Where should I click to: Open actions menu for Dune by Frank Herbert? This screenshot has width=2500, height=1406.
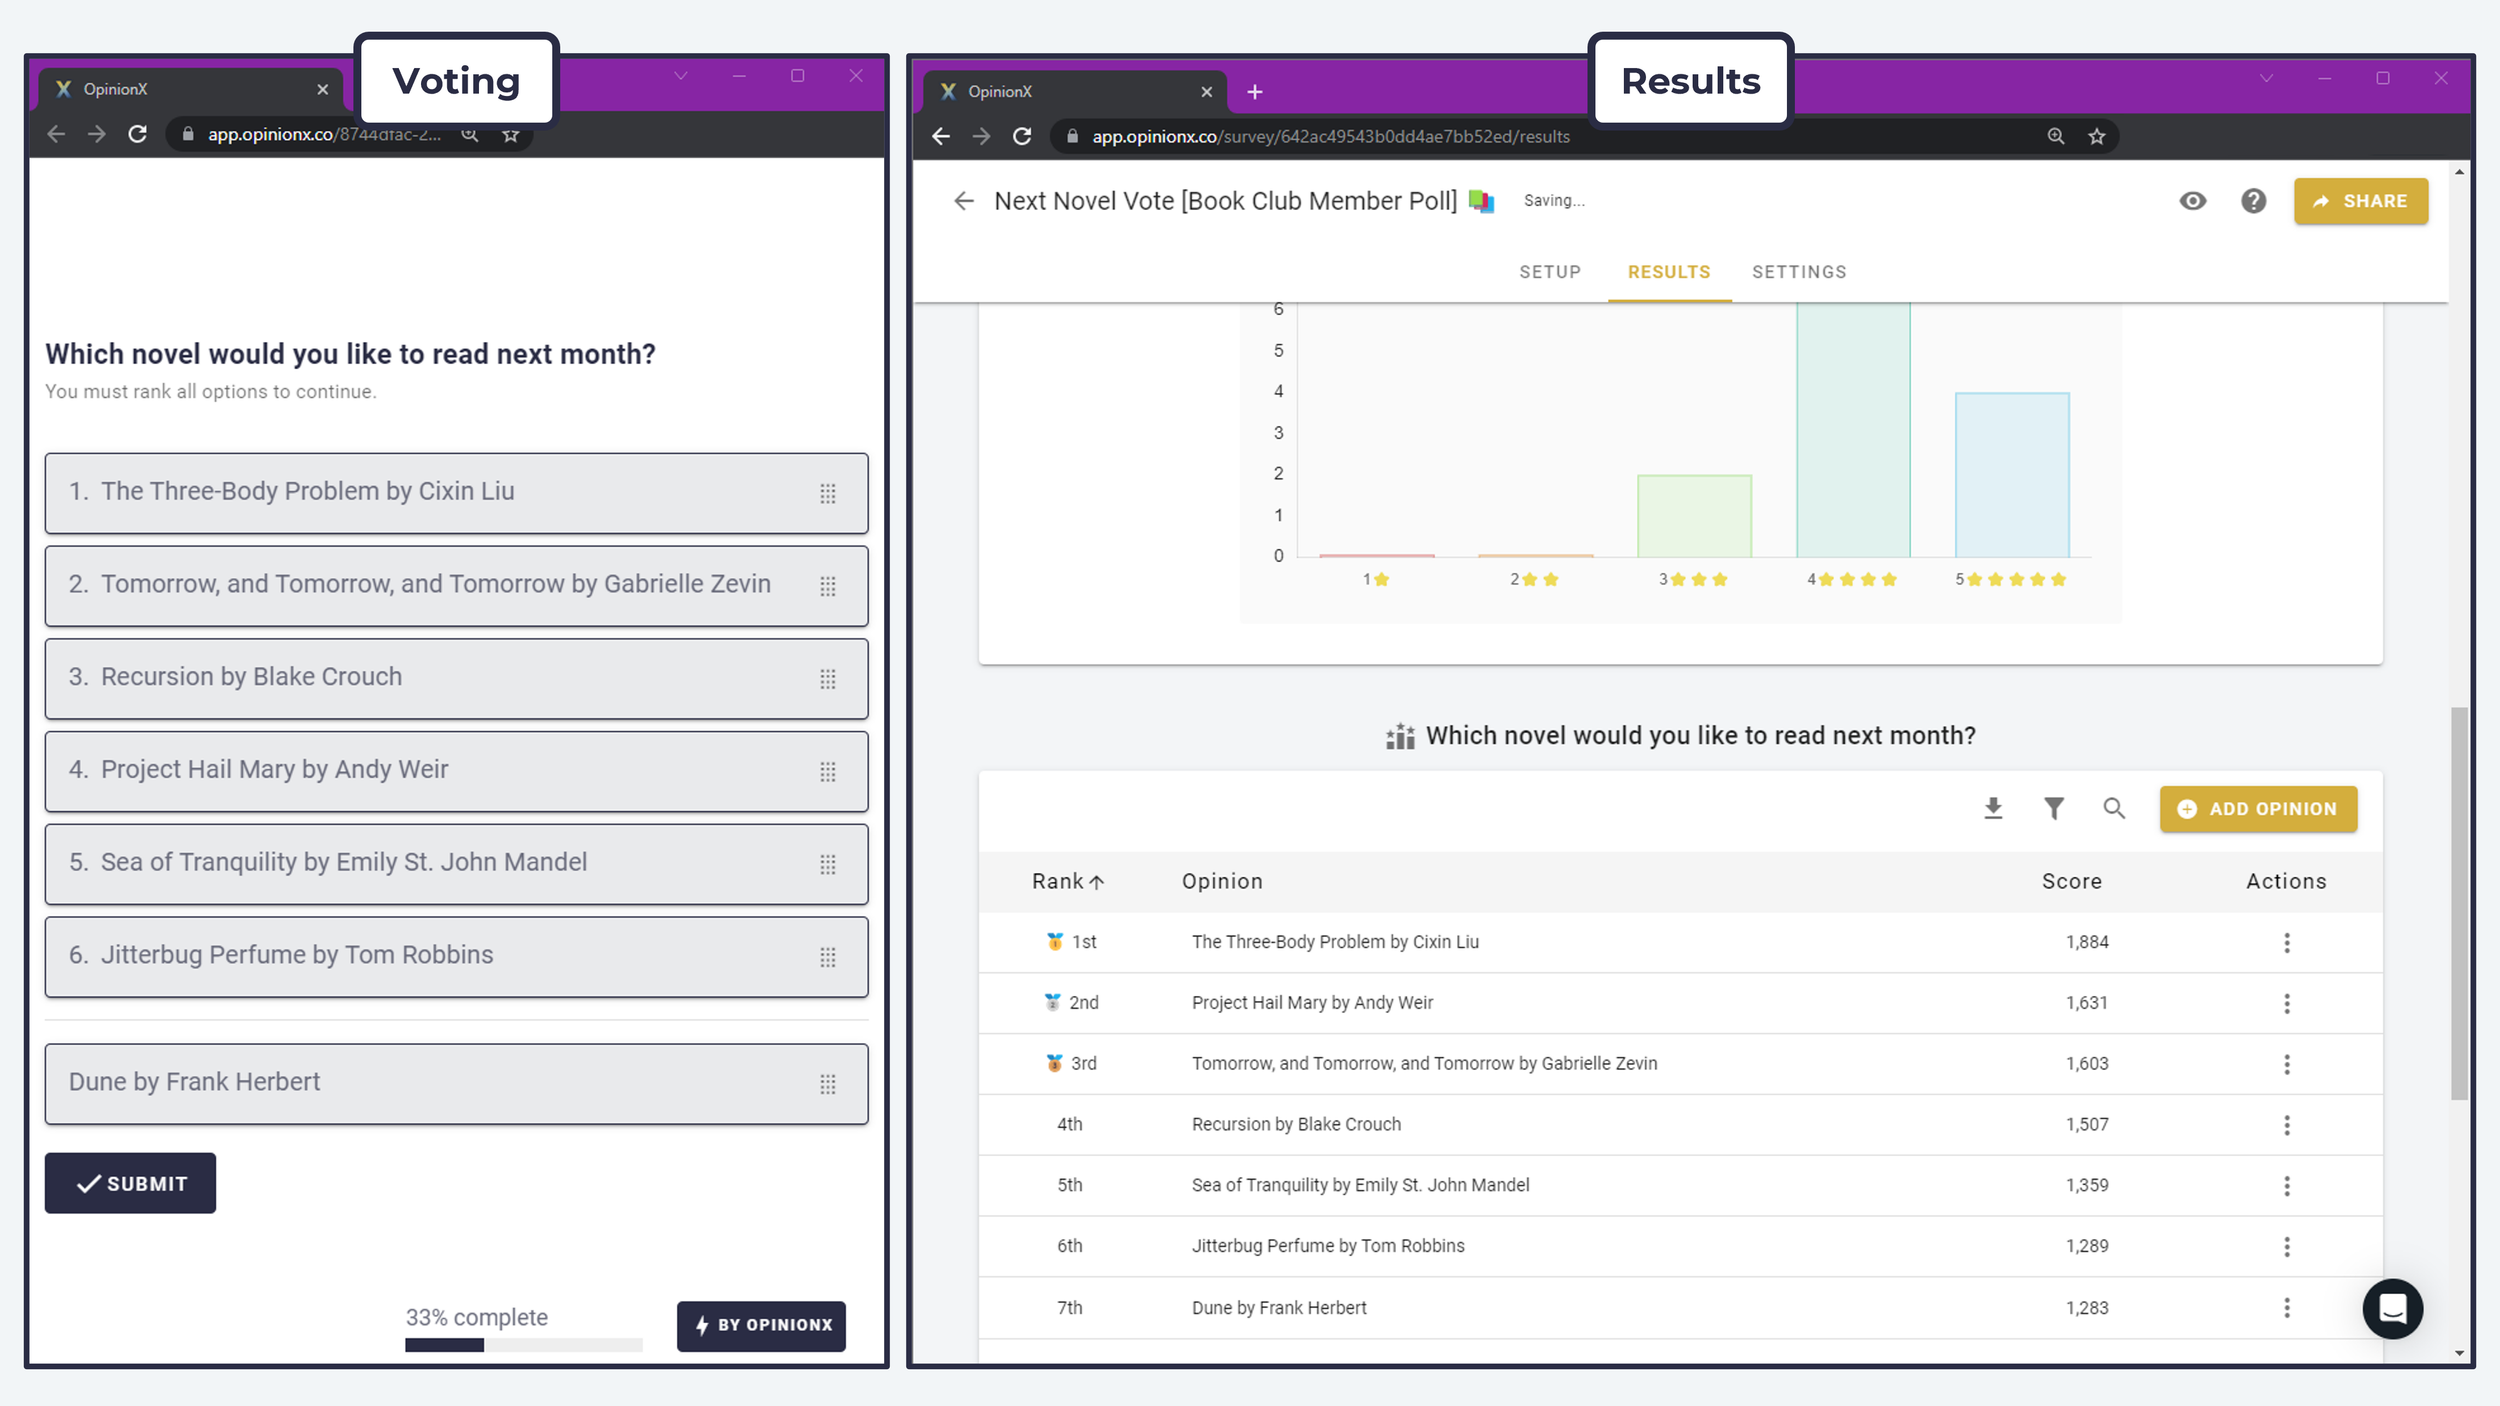pyautogui.click(x=2286, y=1308)
